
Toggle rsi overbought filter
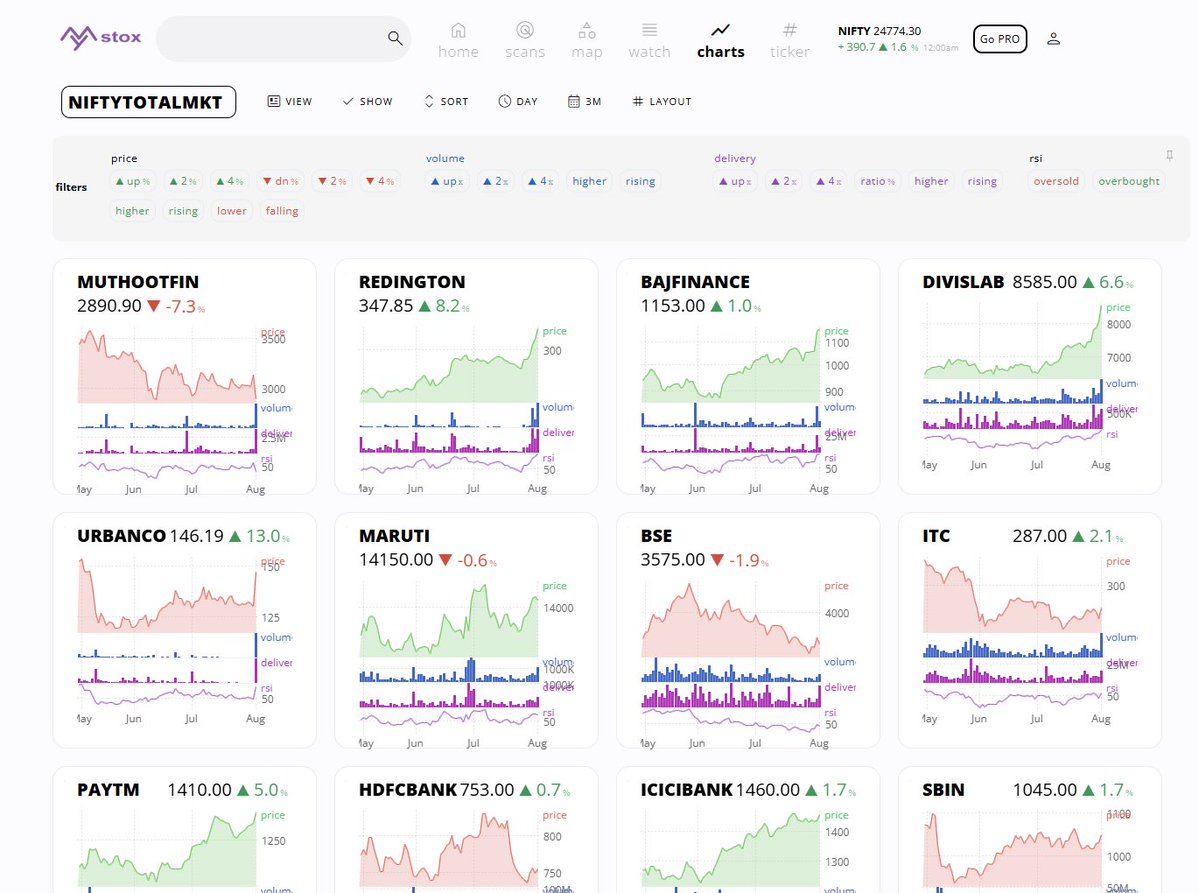tap(1129, 181)
